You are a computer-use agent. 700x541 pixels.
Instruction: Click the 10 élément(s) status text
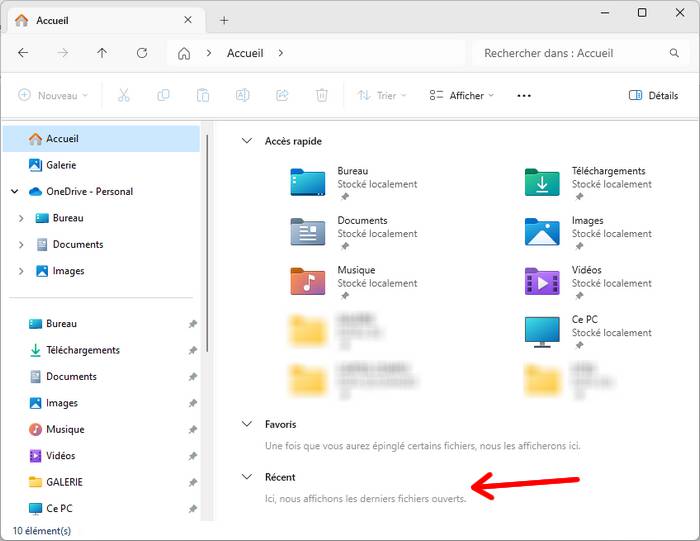[x=42, y=531]
